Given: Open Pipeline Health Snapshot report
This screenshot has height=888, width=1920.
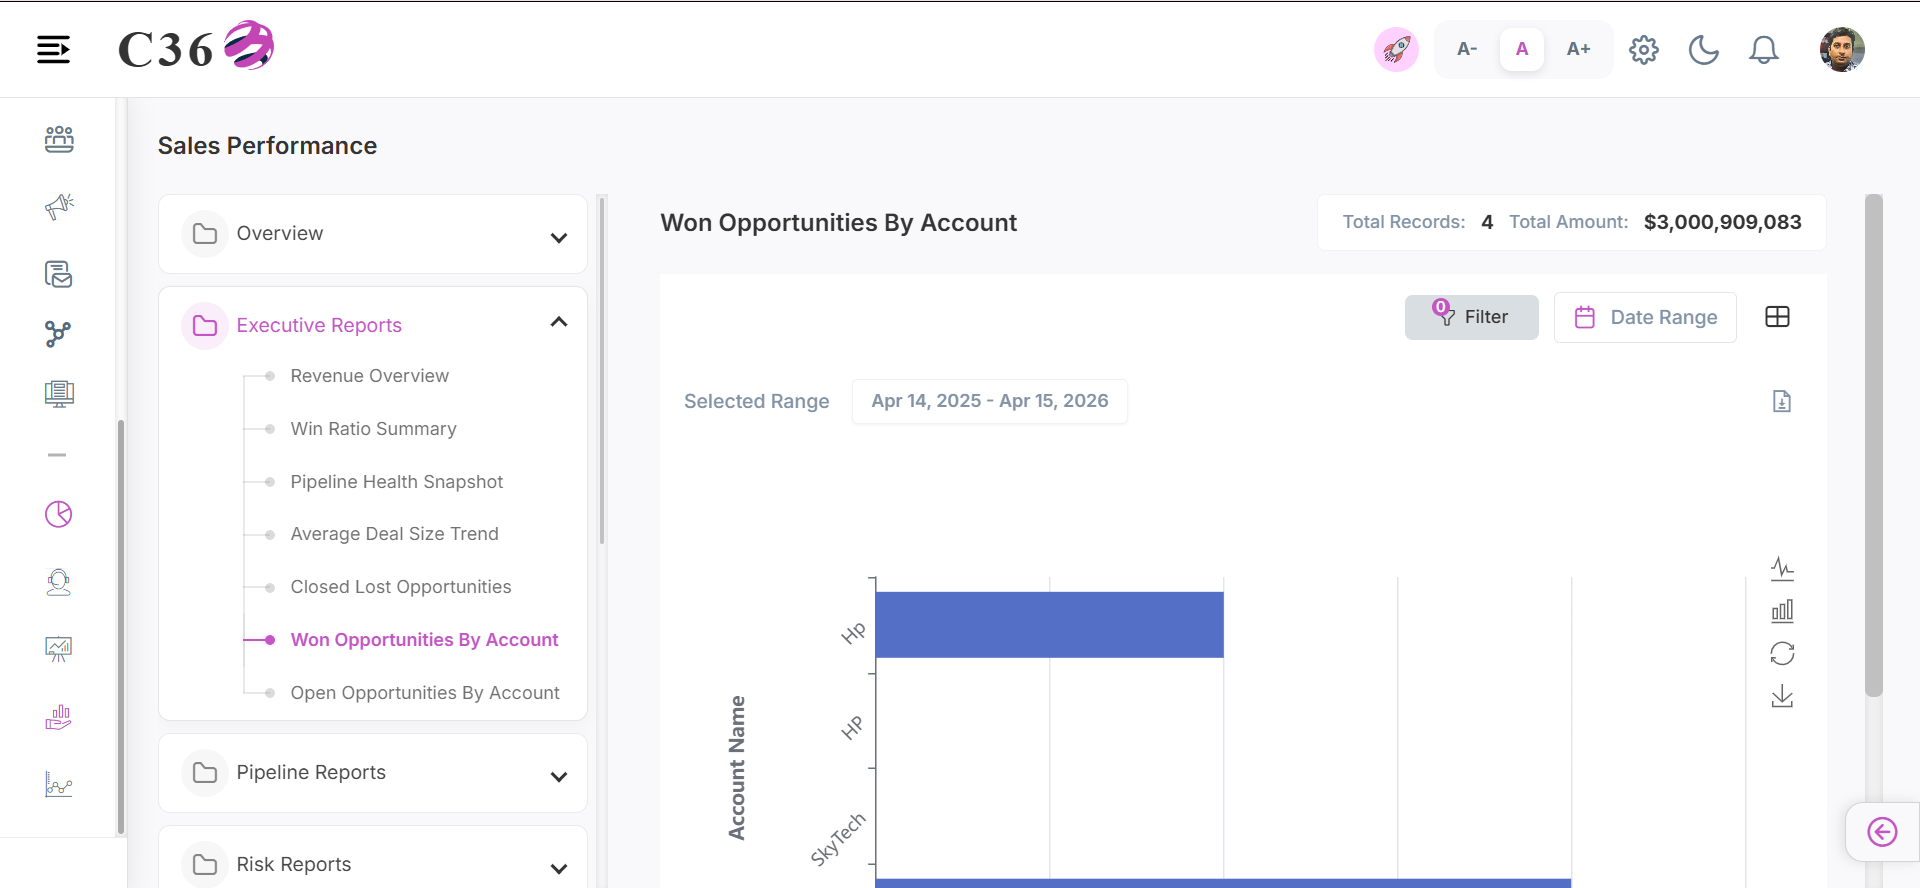Looking at the screenshot, I should click(x=397, y=482).
